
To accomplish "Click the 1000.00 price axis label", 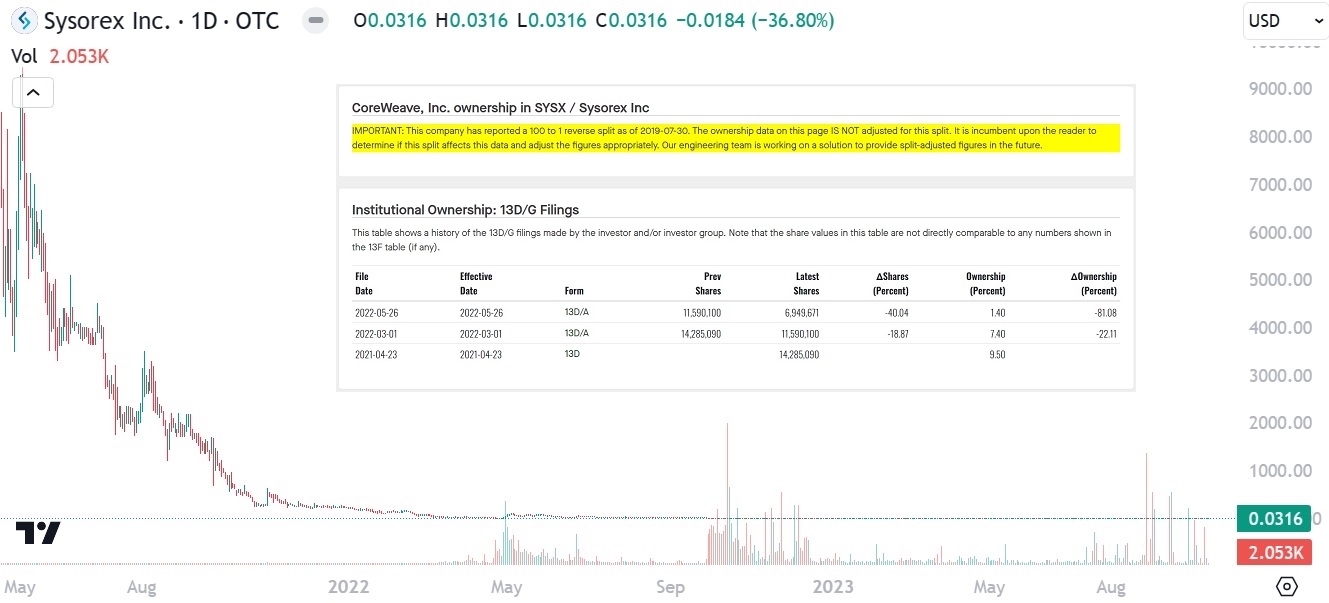I will [1281, 471].
